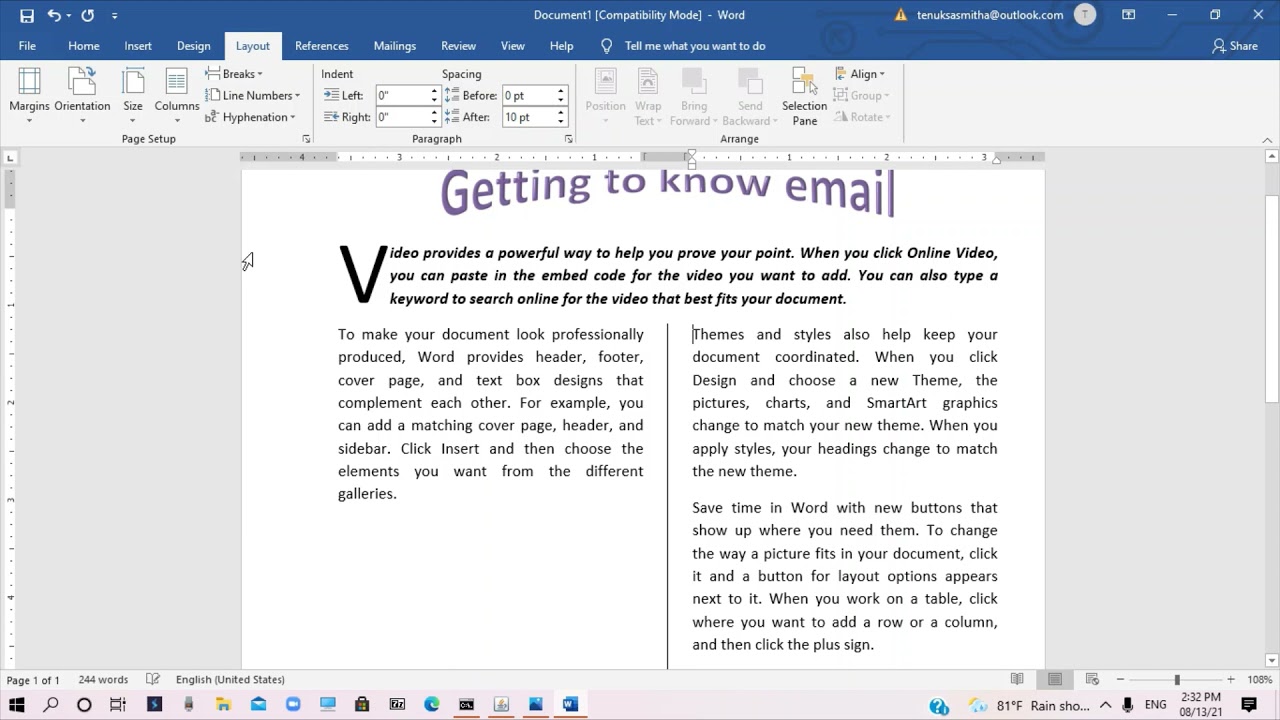Switch to the Home tab

(x=84, y=46)
